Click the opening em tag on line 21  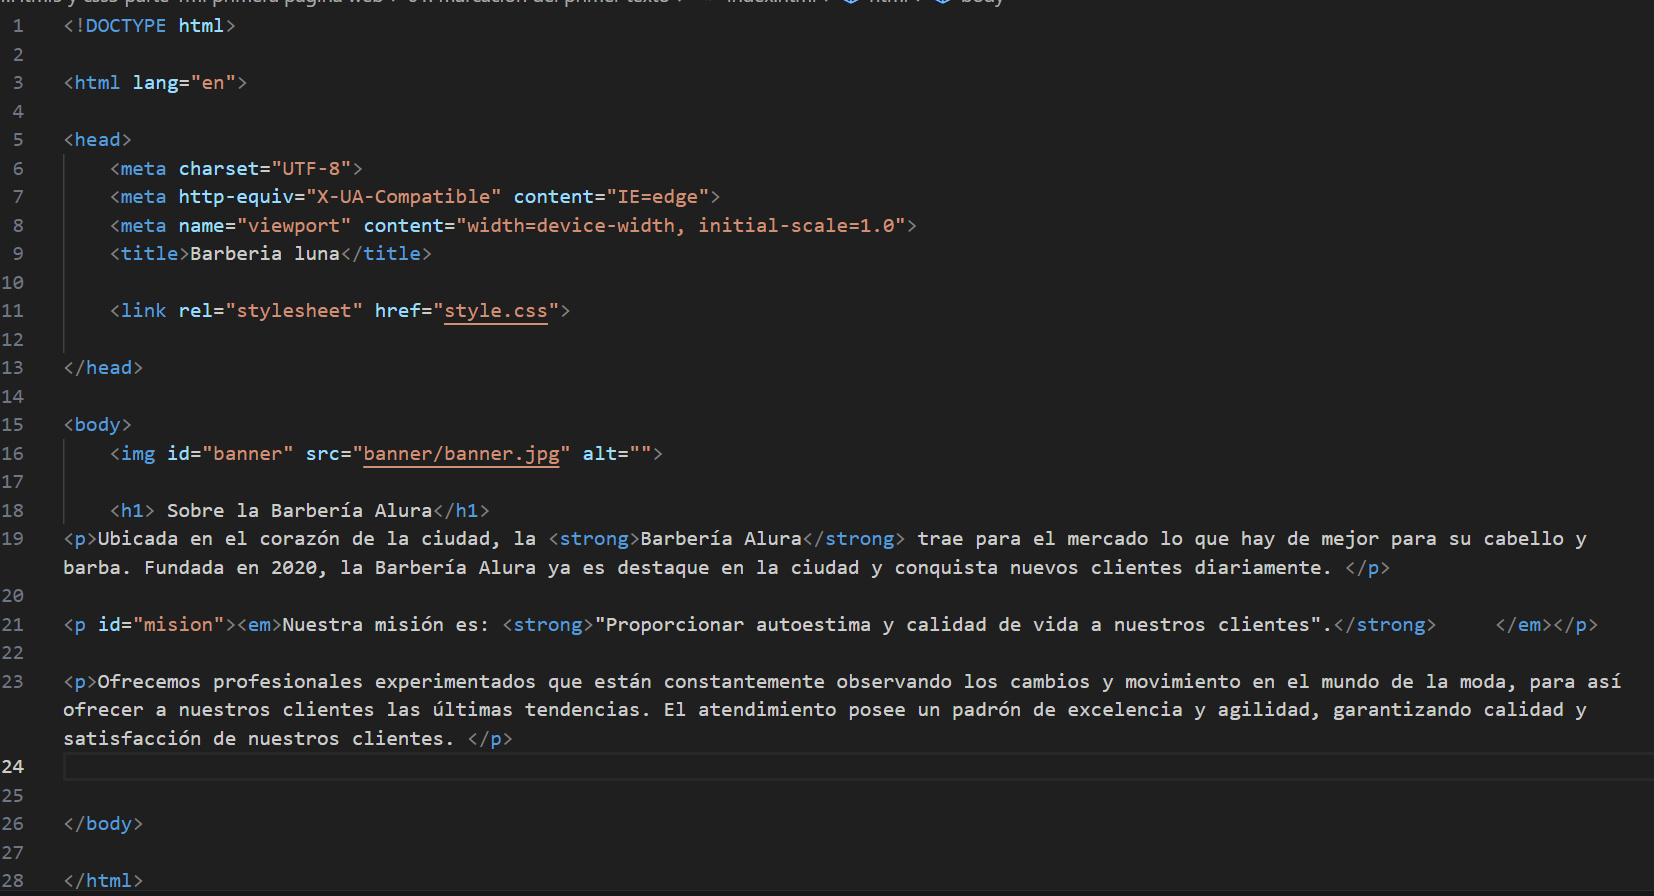point(259,625)
